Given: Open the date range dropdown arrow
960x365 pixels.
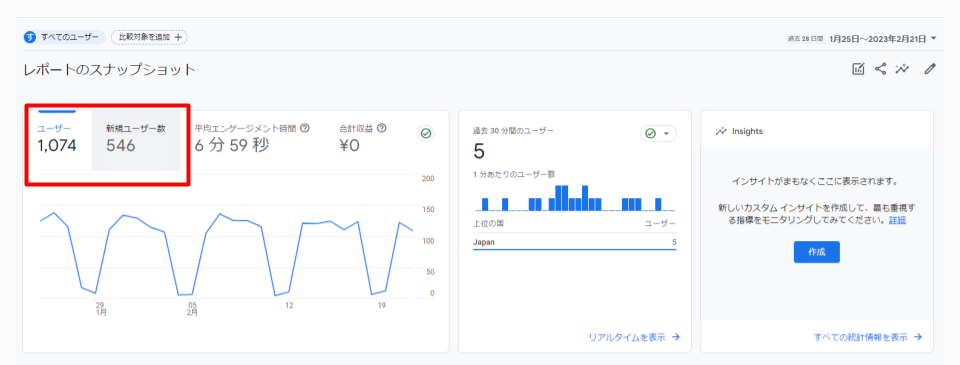Looking at the screenshot, I should [933, 38].
